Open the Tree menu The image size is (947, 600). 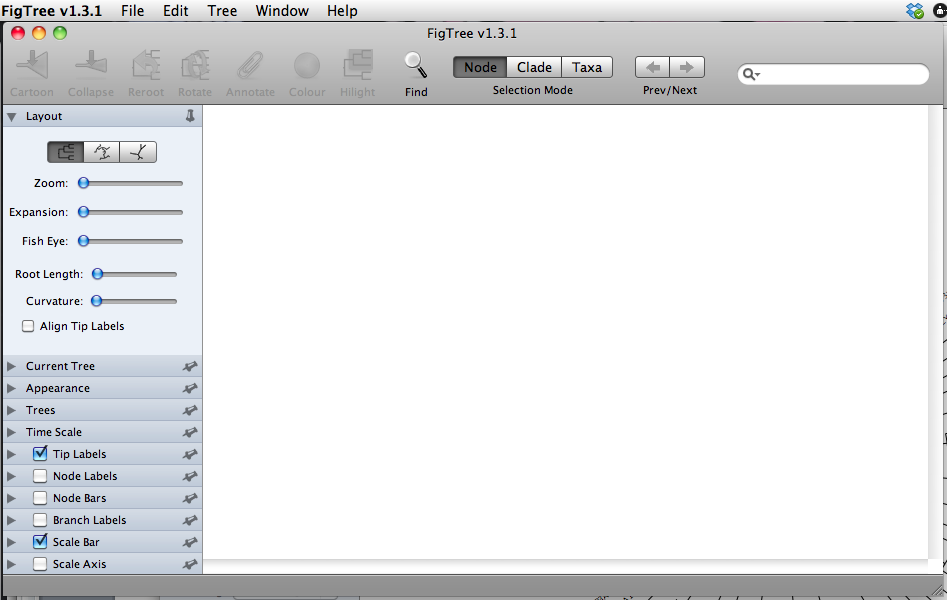tap(222, 11)
